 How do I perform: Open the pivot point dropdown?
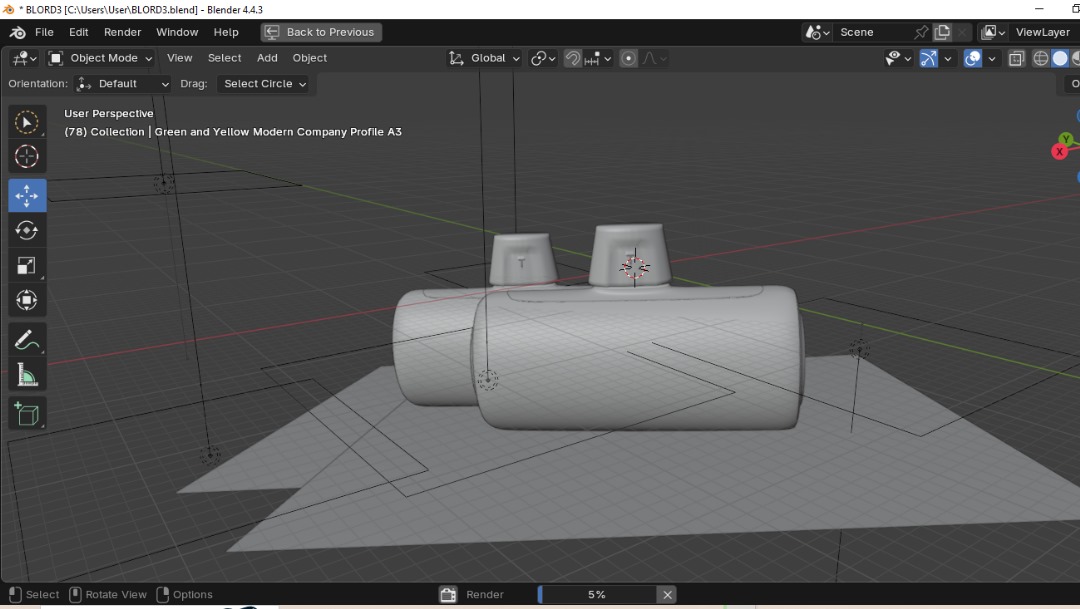click(543, 59)
